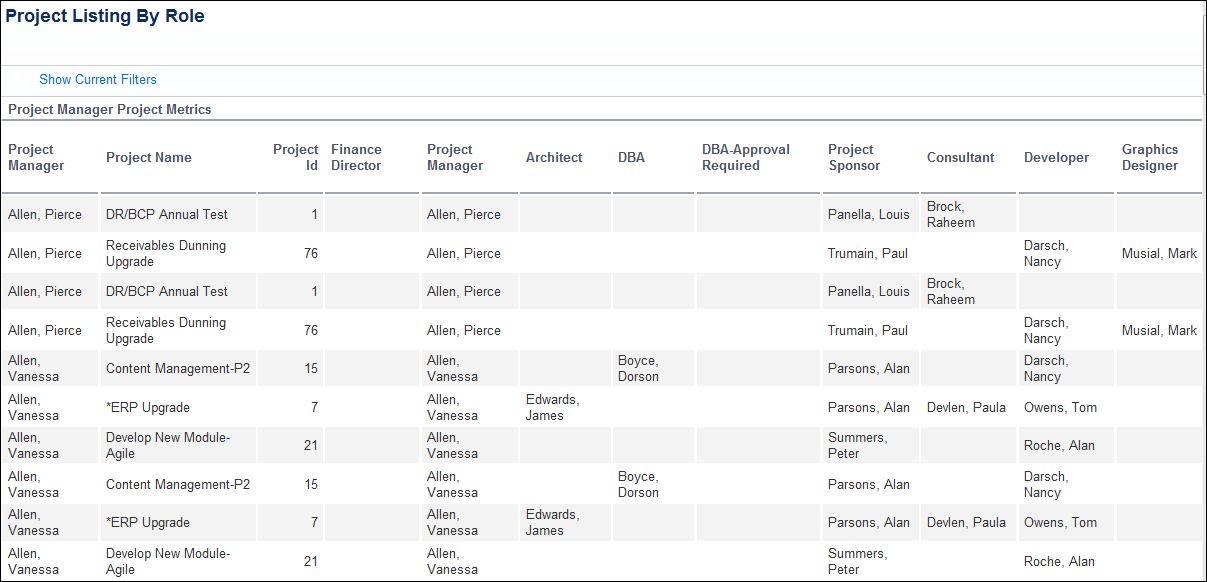Select the first DR/BCP Annual Test cell

coord(167,215)
